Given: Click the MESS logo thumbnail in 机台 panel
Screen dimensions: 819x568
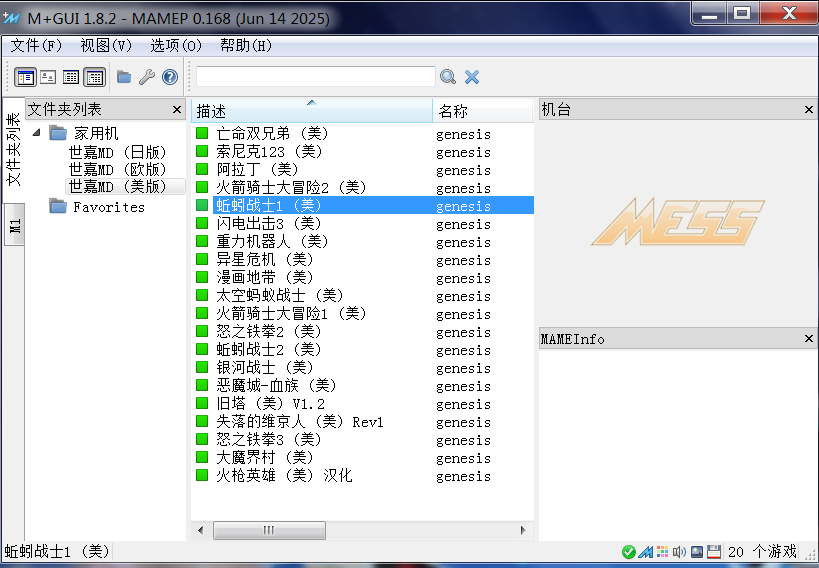Looking at the screenshot, I should [677, 222].
